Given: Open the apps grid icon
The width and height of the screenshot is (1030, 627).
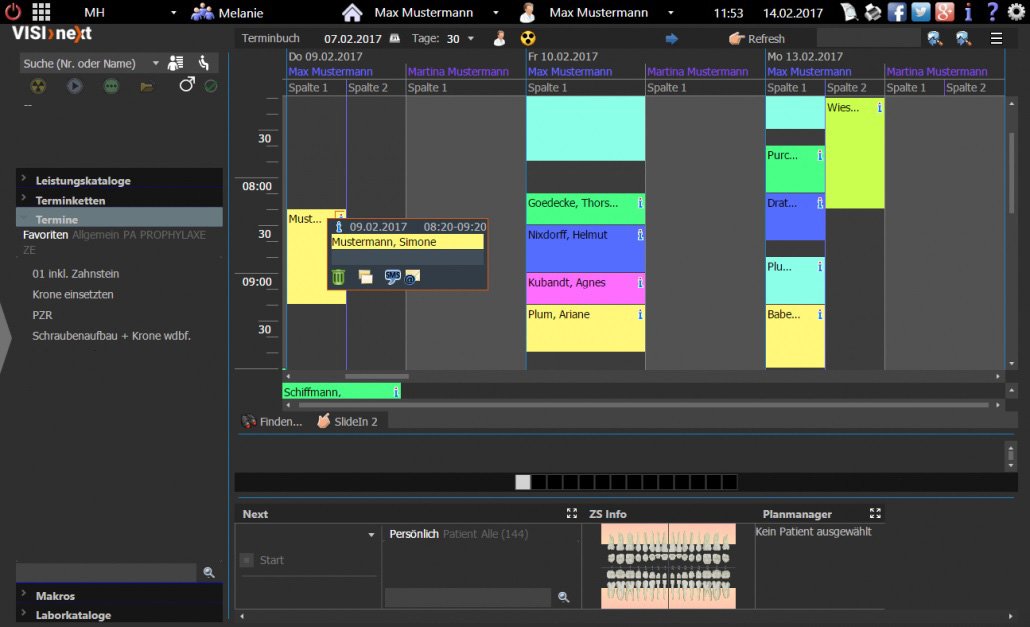Looking at the screenshot, I should click(41, 12).
